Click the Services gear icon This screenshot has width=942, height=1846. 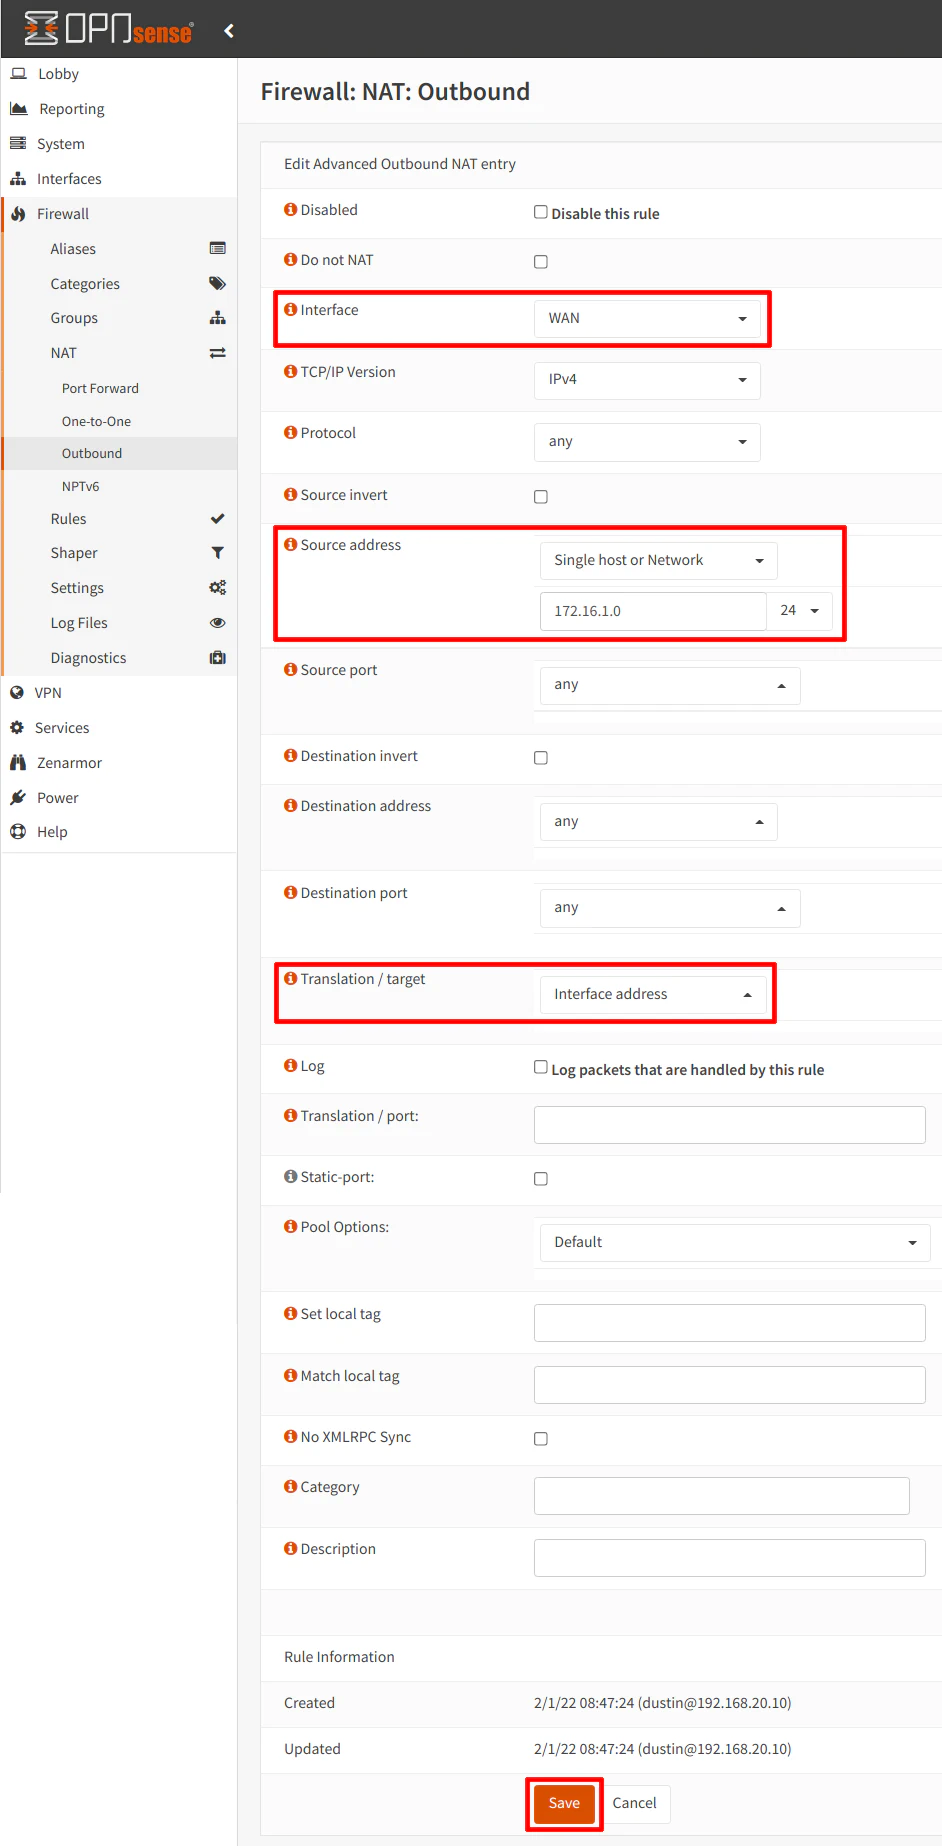[17, 727]
